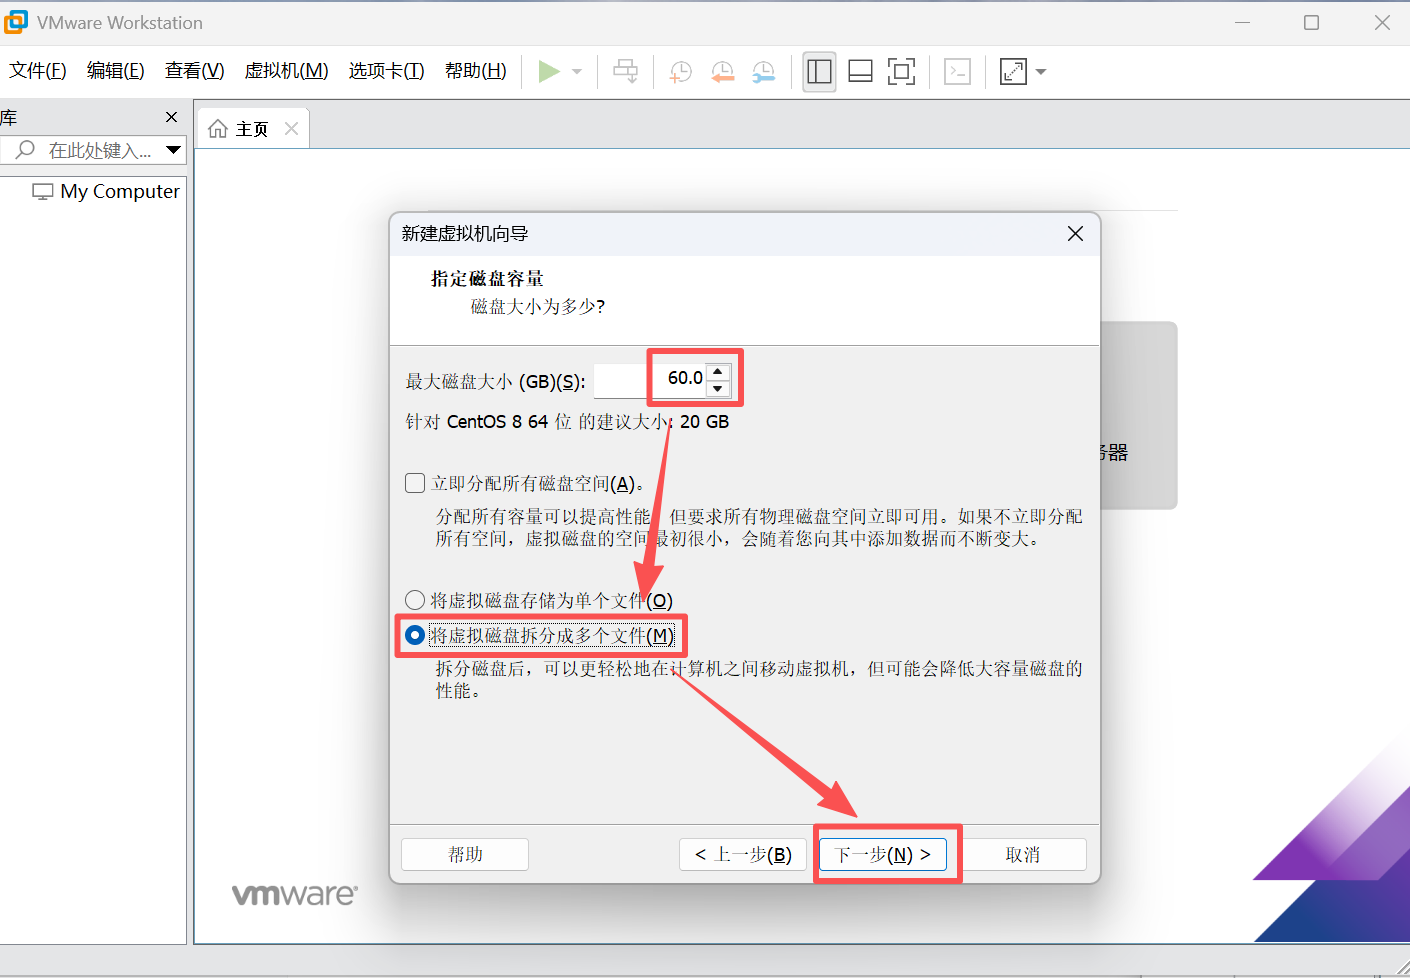Select 将虚拟磁盘拆分成多个文件 radio button
Screen dimensions: 1410x978
coord(415,635)
